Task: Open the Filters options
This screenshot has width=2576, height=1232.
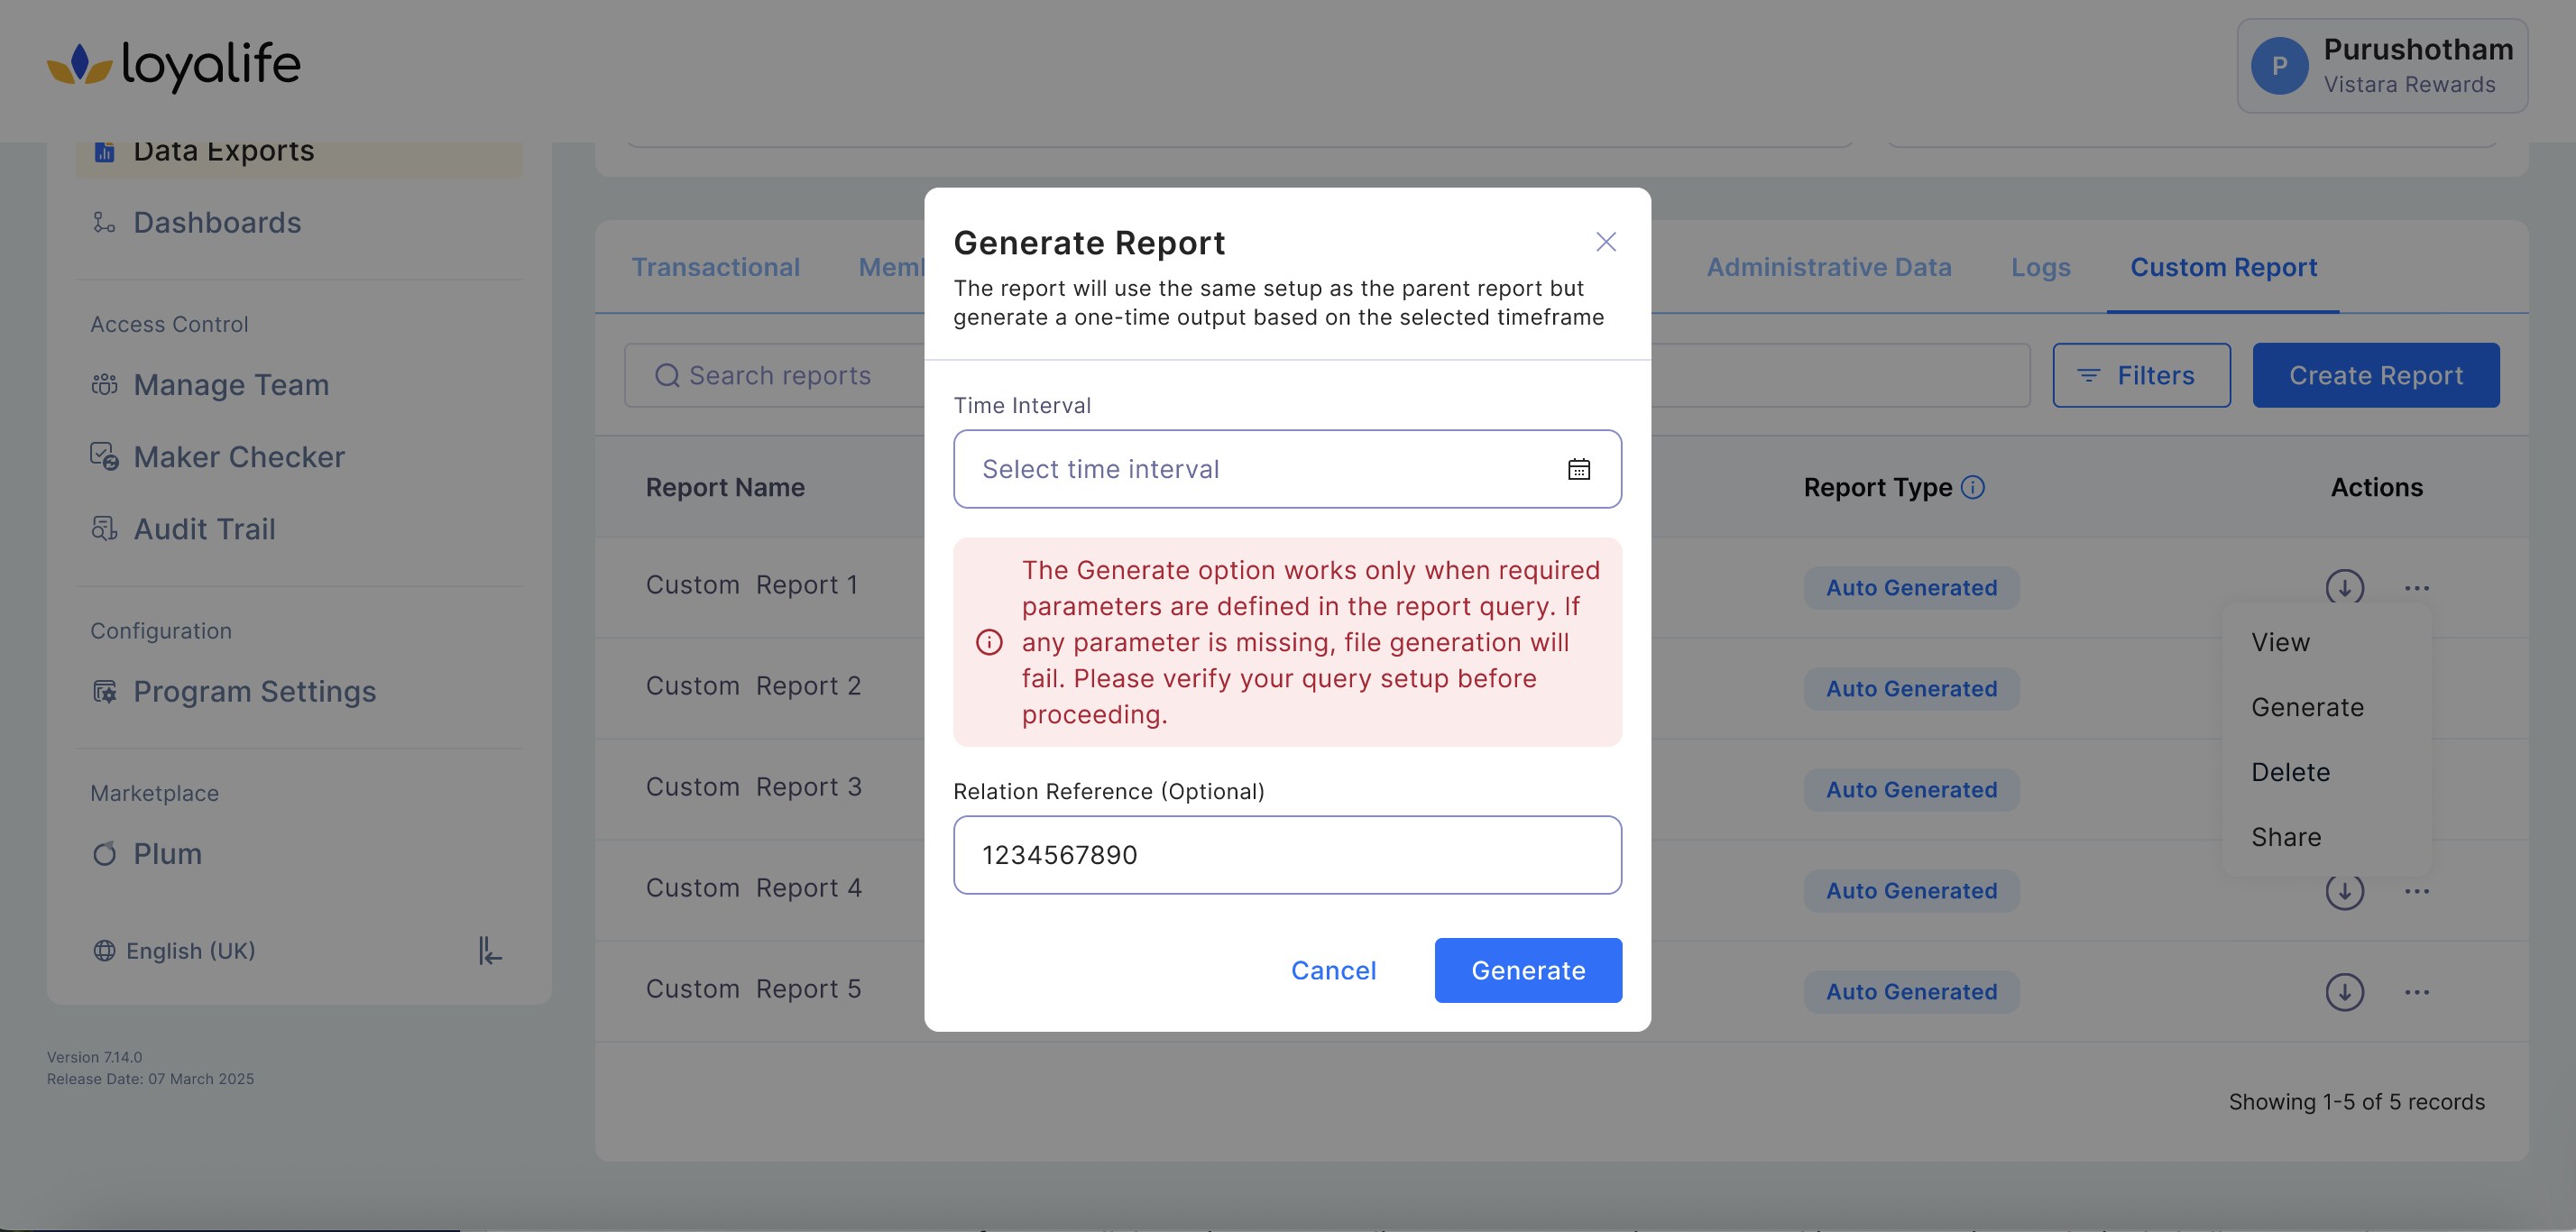Action: click(2140, 375)
